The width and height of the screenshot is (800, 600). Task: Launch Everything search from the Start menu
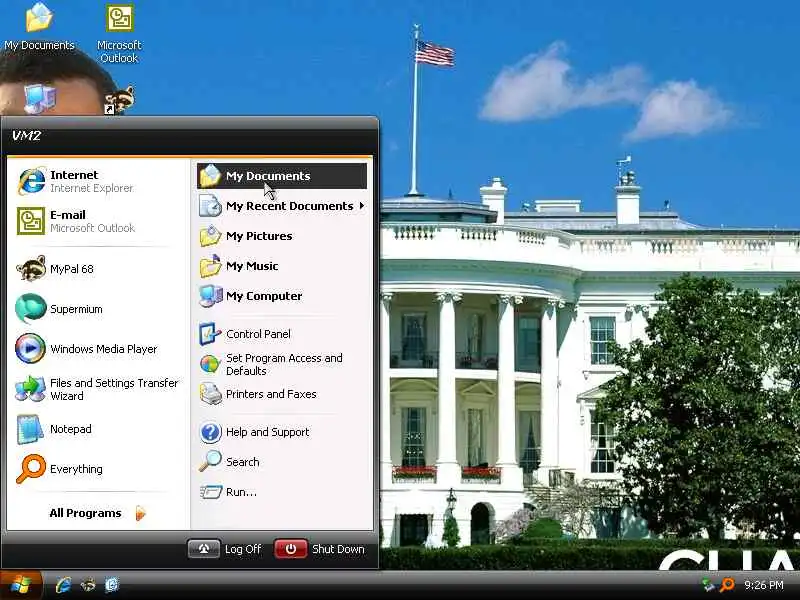click(x=97, y=469)
